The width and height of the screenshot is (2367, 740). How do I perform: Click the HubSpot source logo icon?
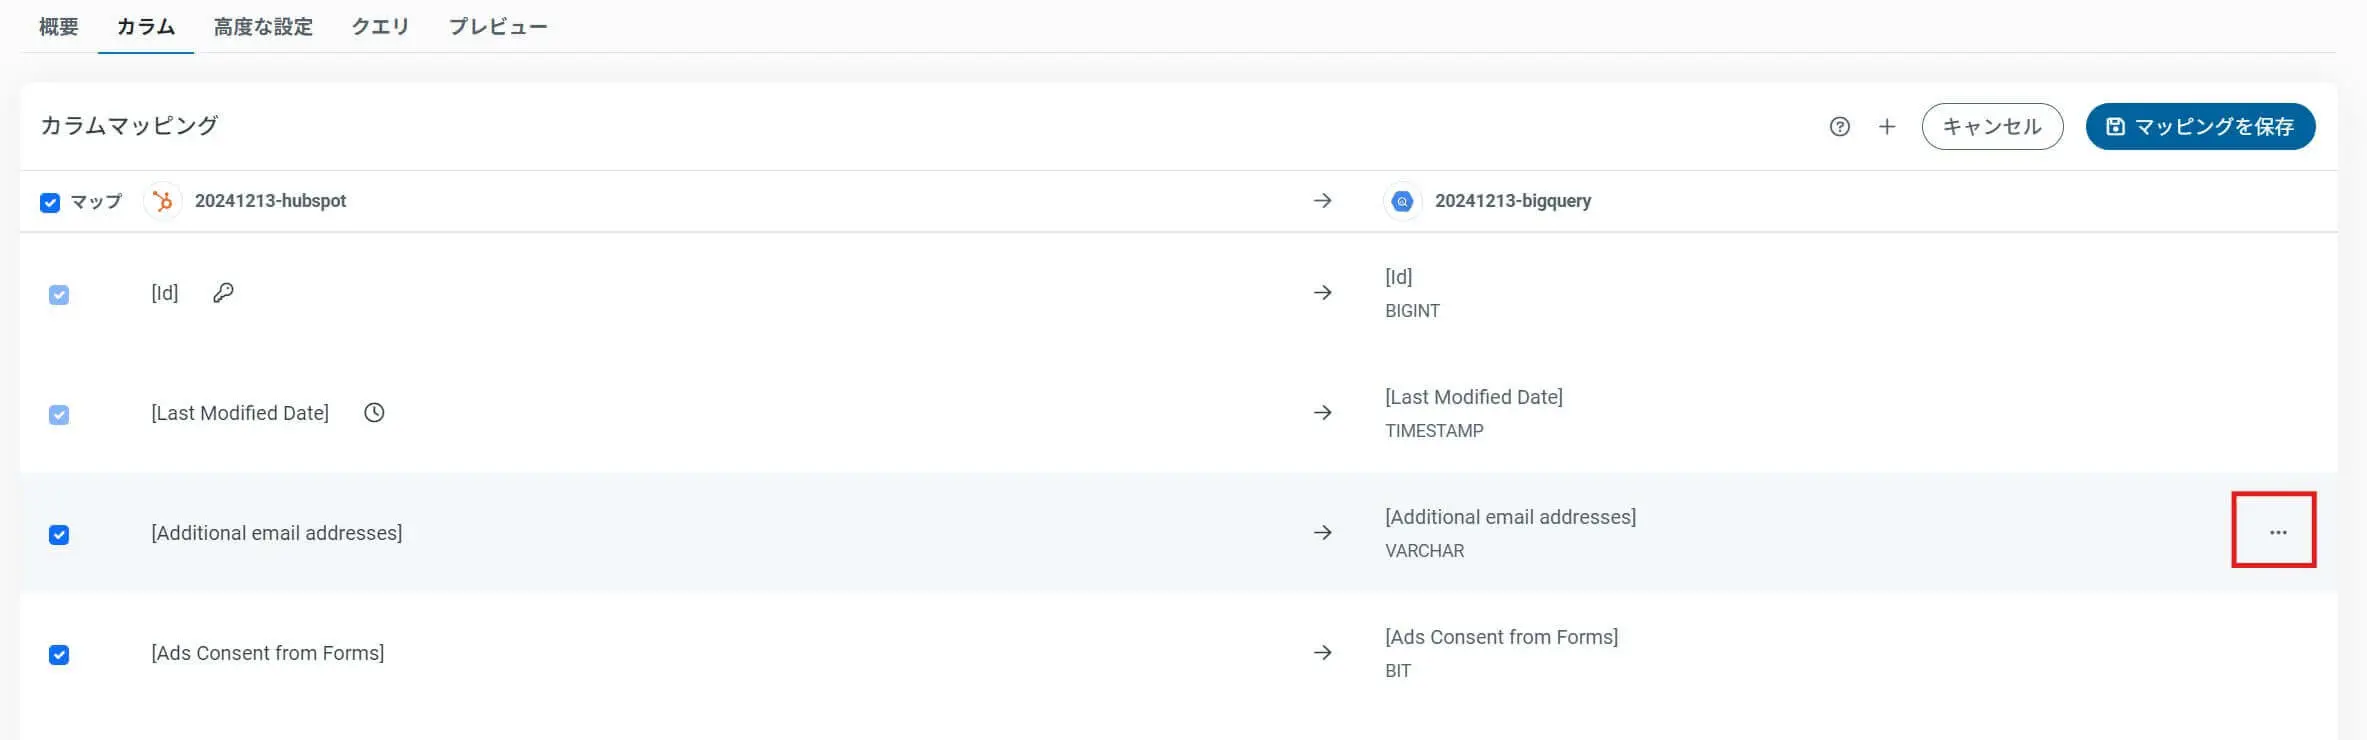[x=162, y=201]
